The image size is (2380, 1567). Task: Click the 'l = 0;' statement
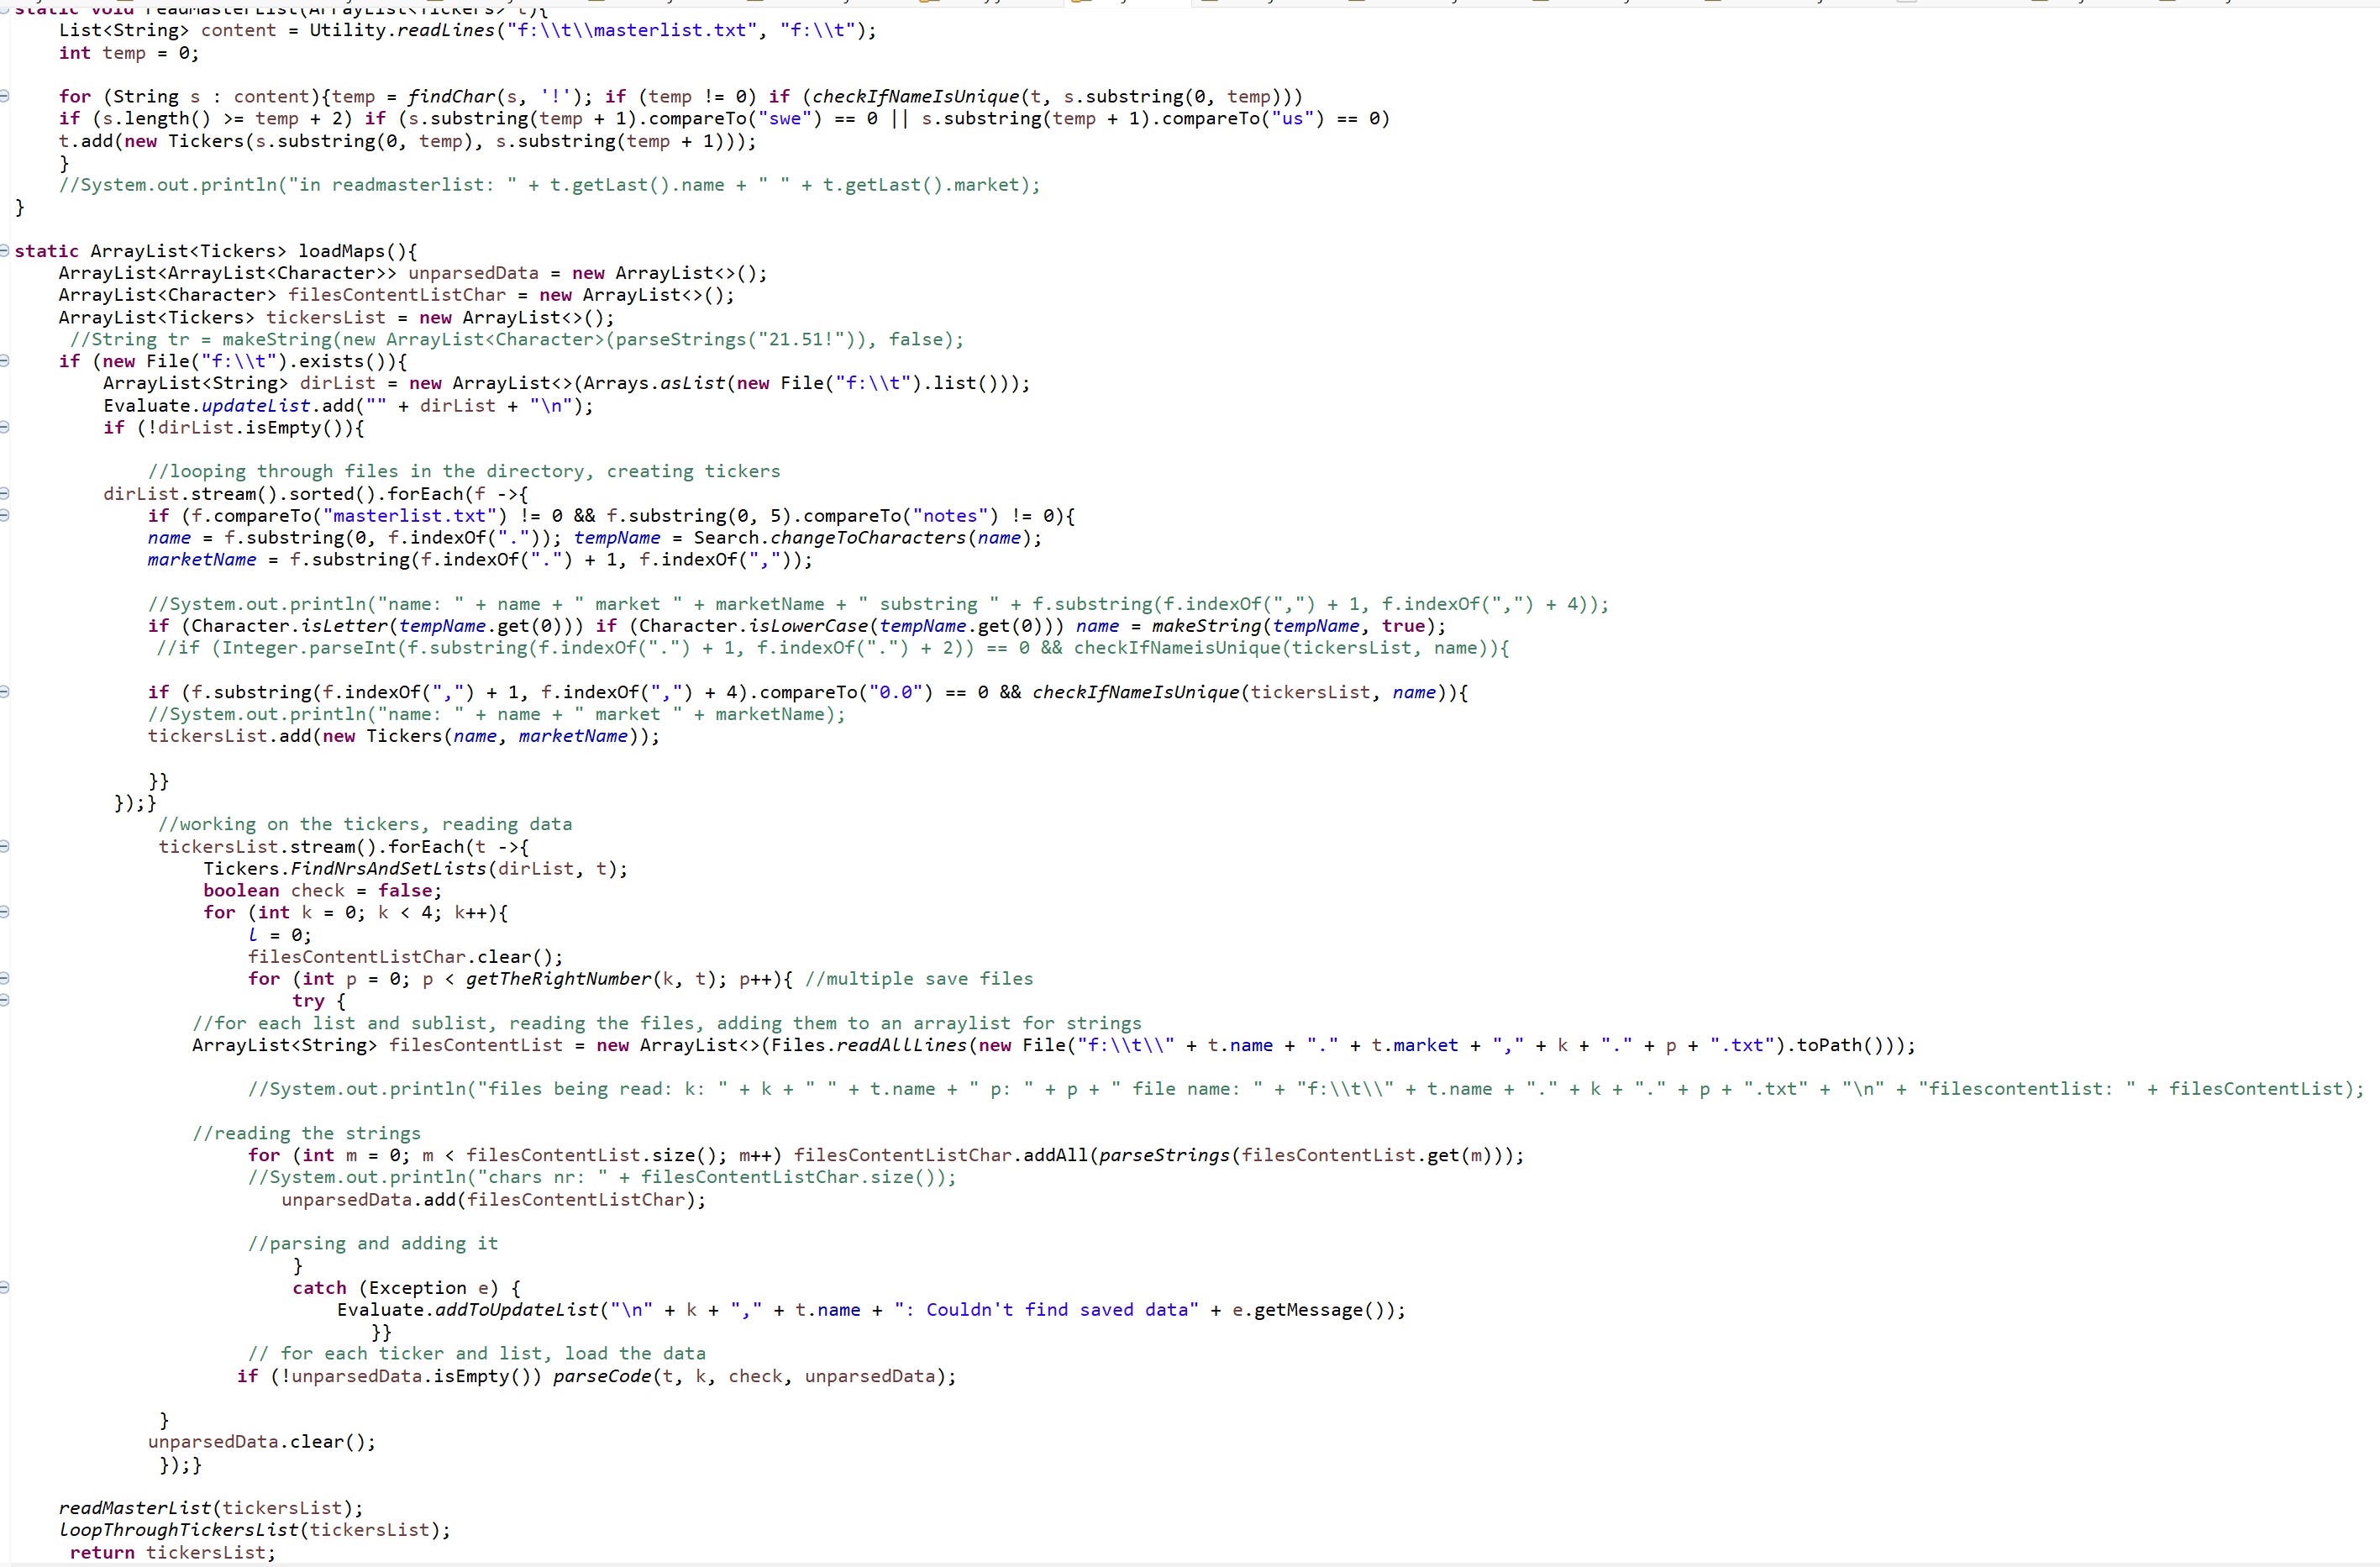point(280,935)
